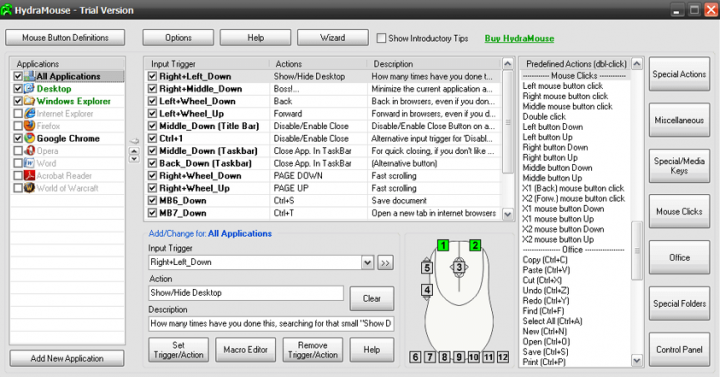
Task: Open the Control Panel actions category
Action: pyautogui.click(x=679, y=349)
